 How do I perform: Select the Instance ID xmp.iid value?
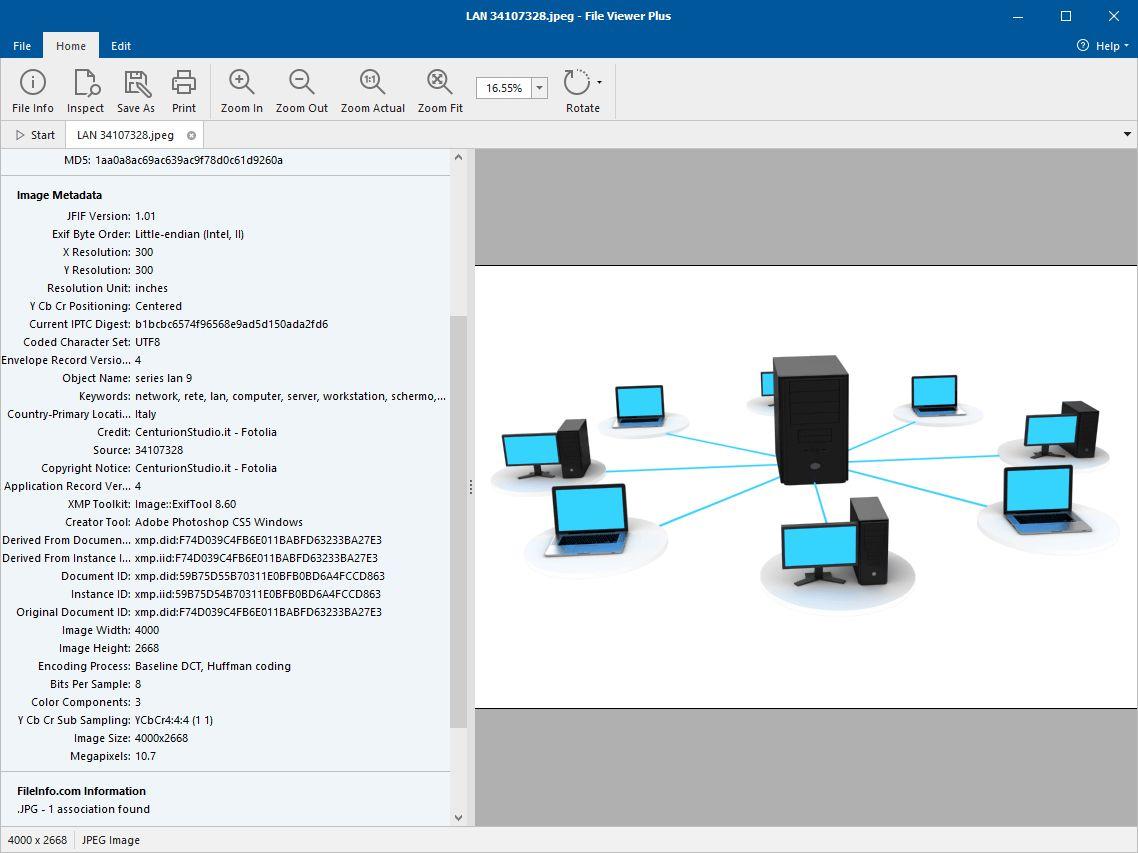point(258,595)
